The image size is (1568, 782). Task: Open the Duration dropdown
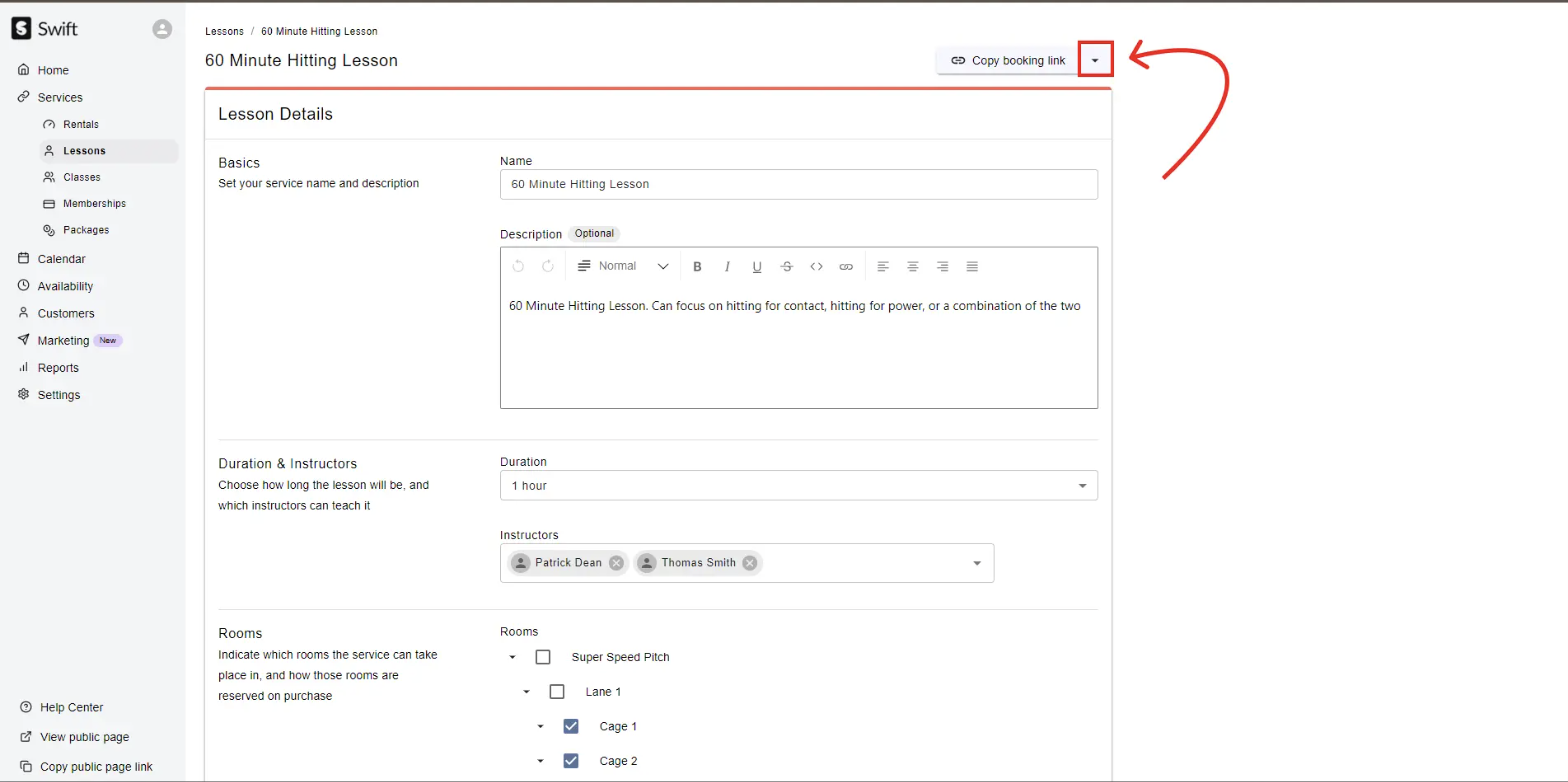[x=798, y=485]
